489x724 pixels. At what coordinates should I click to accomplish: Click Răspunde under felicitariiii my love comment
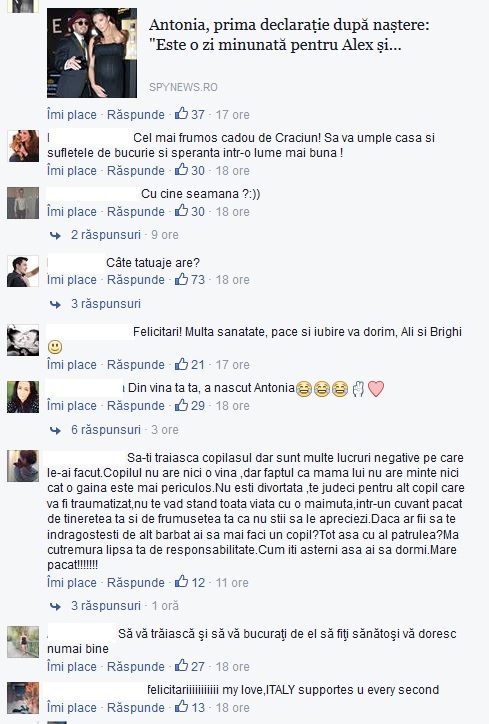coord(136,708)
